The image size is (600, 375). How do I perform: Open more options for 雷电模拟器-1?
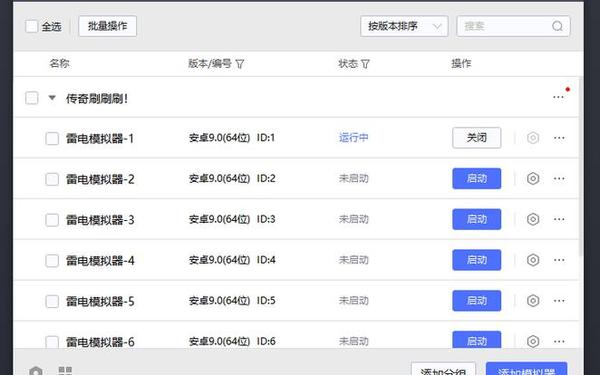559,138
